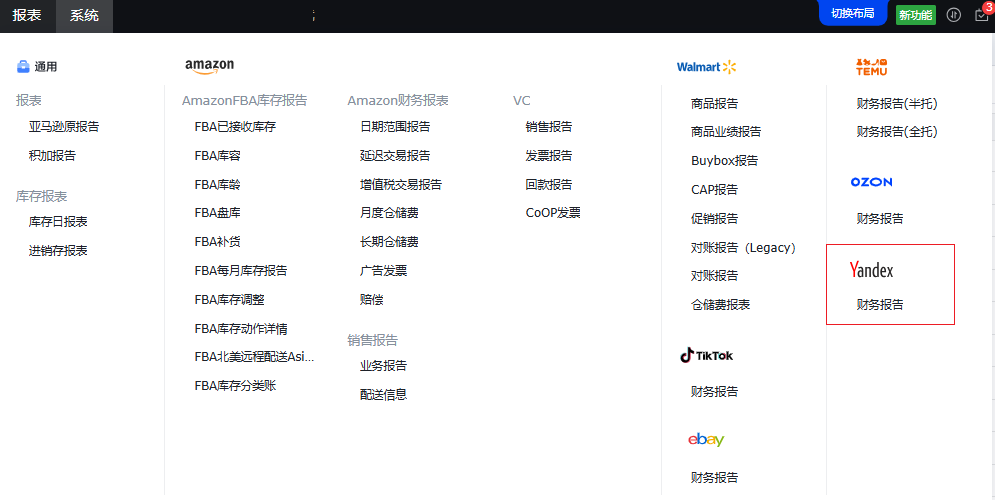Open VC 回款报告
The height and width of the screenshot is (500, 995).
549,185
